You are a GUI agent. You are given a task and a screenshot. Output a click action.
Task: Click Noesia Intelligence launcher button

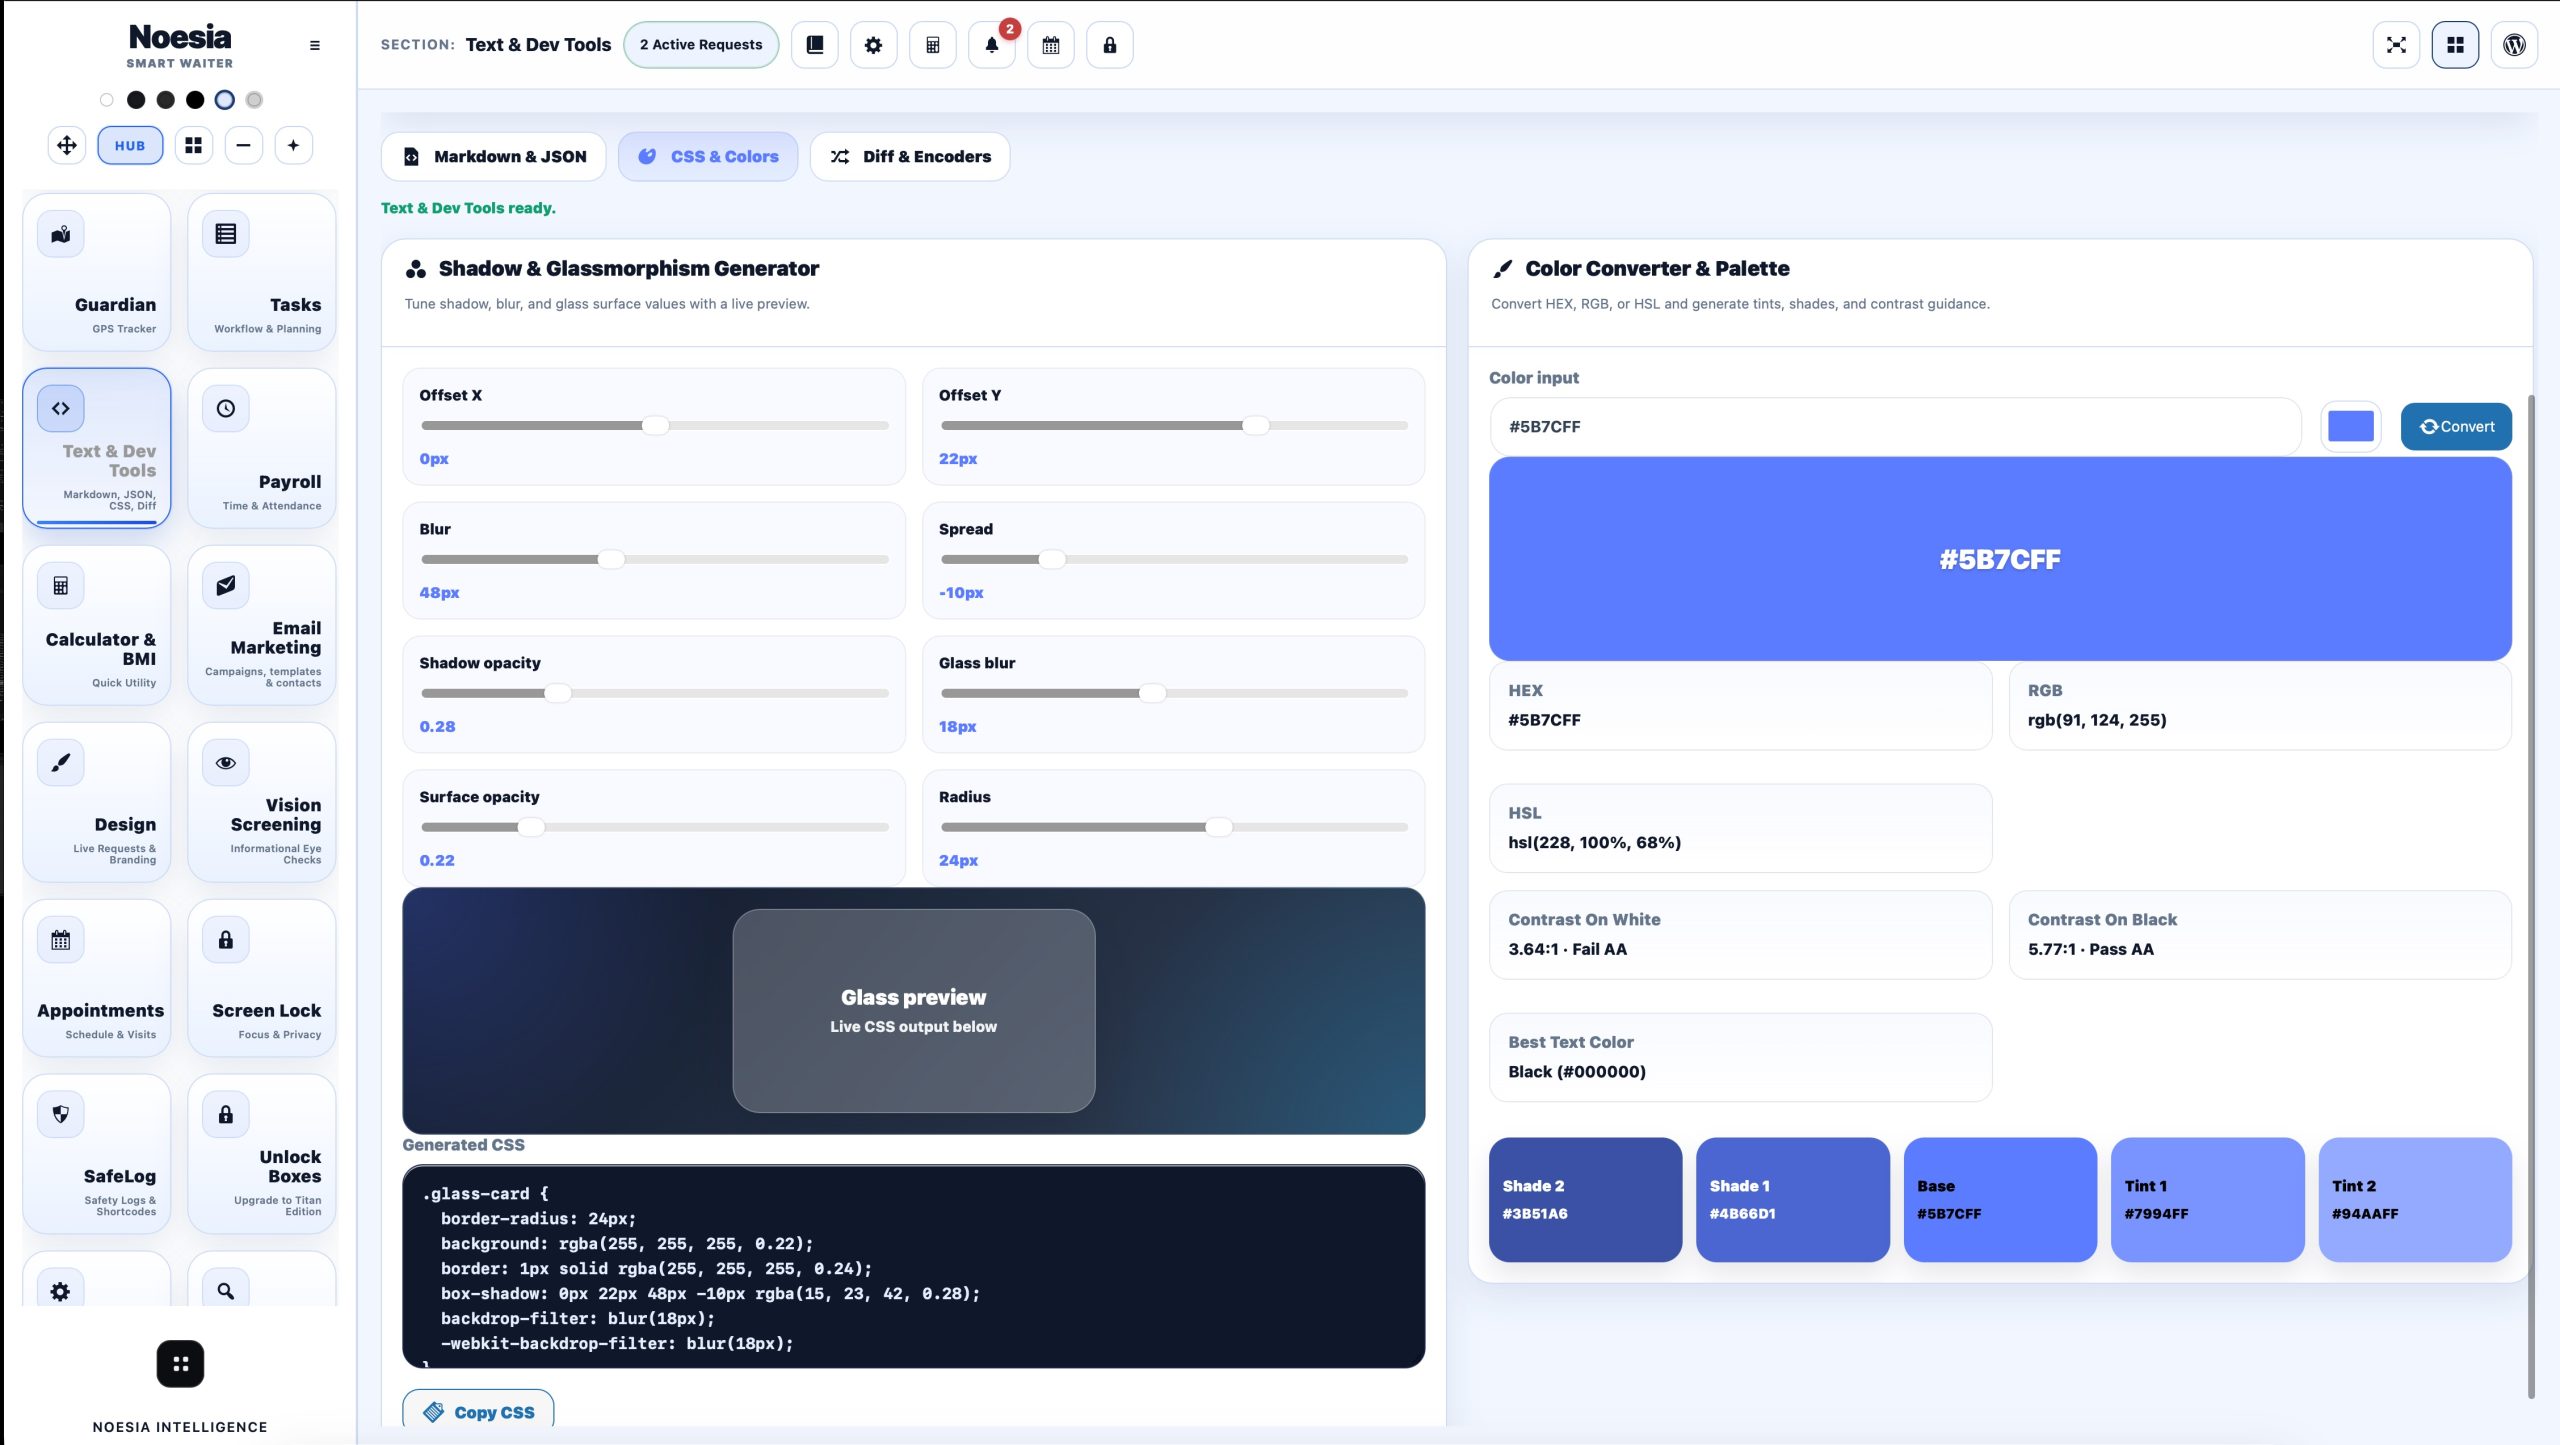coord(180,1364)
